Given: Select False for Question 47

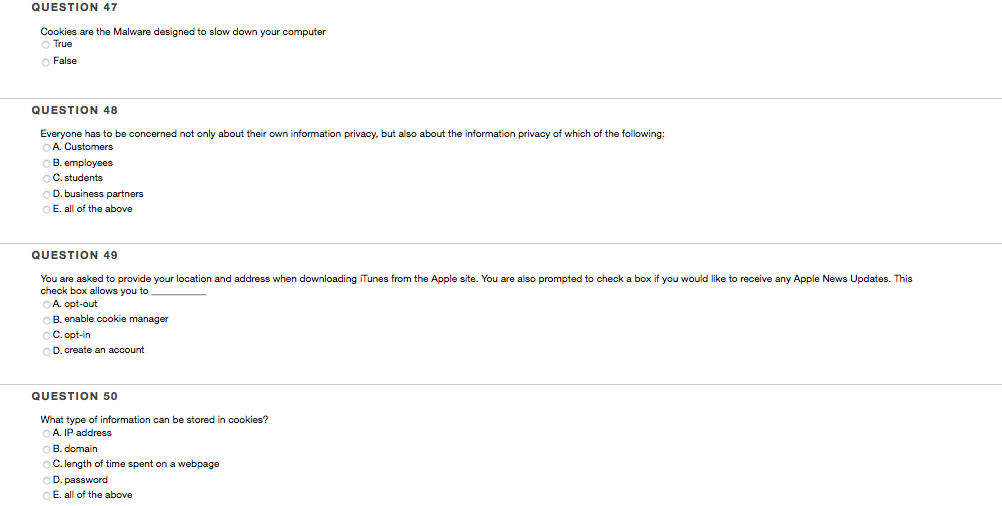Looking at the screenshot, I should point(46,63).
